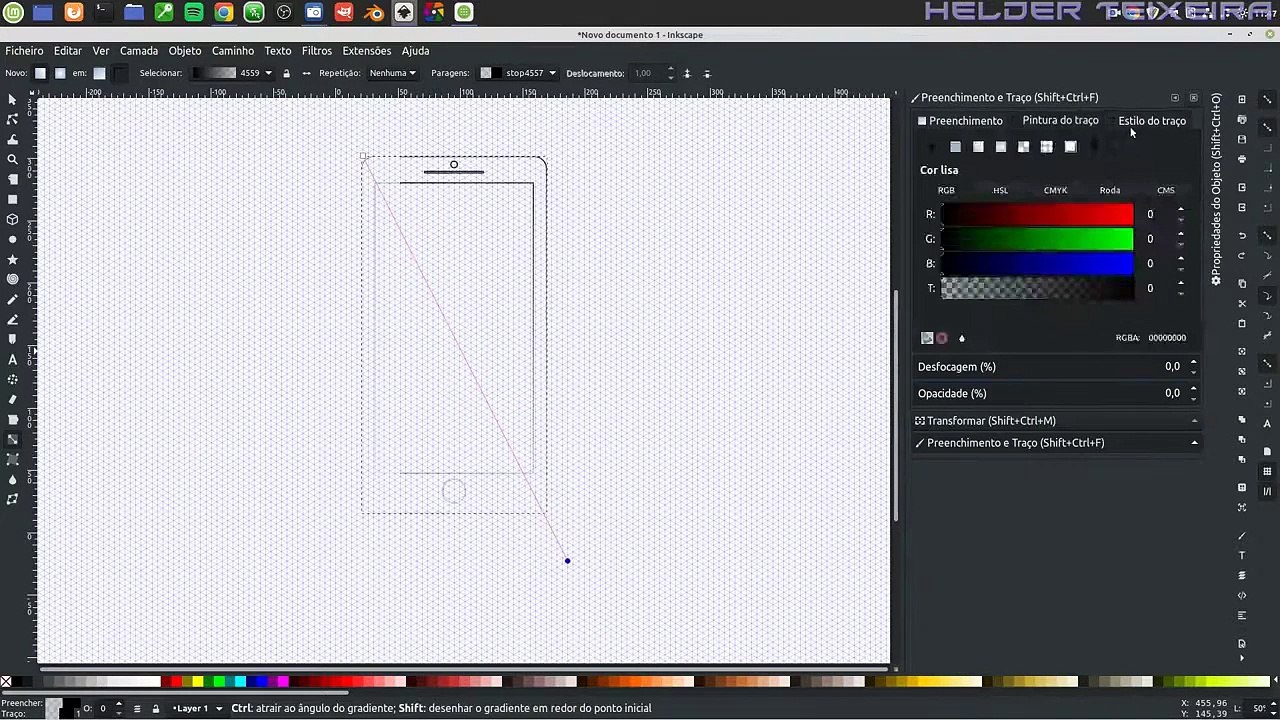This screenshot has width=1280, height=720.
Task: Switch to Pintura do traço tab
Action: point(1060,120)
